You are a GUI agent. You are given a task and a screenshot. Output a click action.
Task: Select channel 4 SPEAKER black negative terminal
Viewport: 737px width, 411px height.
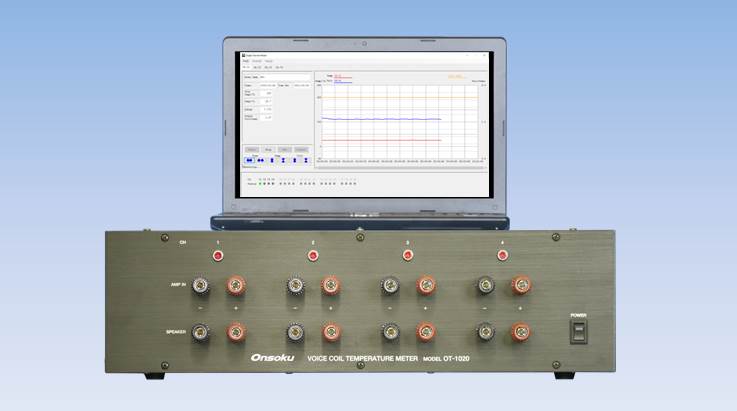pyautogui.click(x=486, y=332)
